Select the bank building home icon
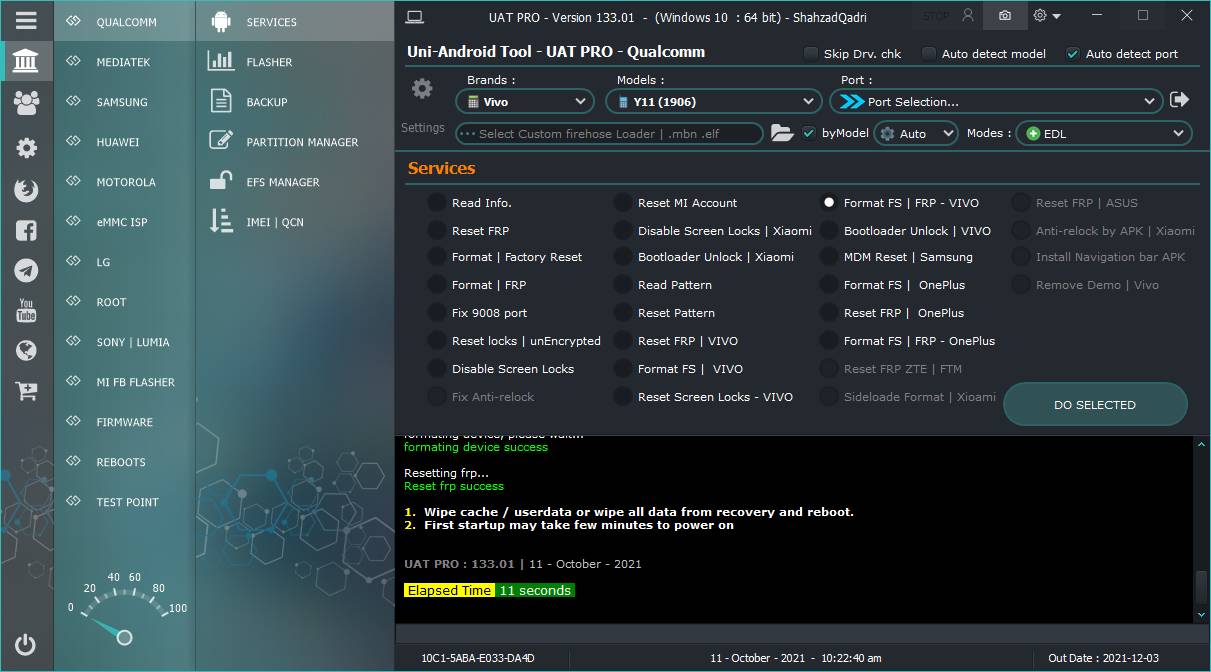 coord(26,62)
